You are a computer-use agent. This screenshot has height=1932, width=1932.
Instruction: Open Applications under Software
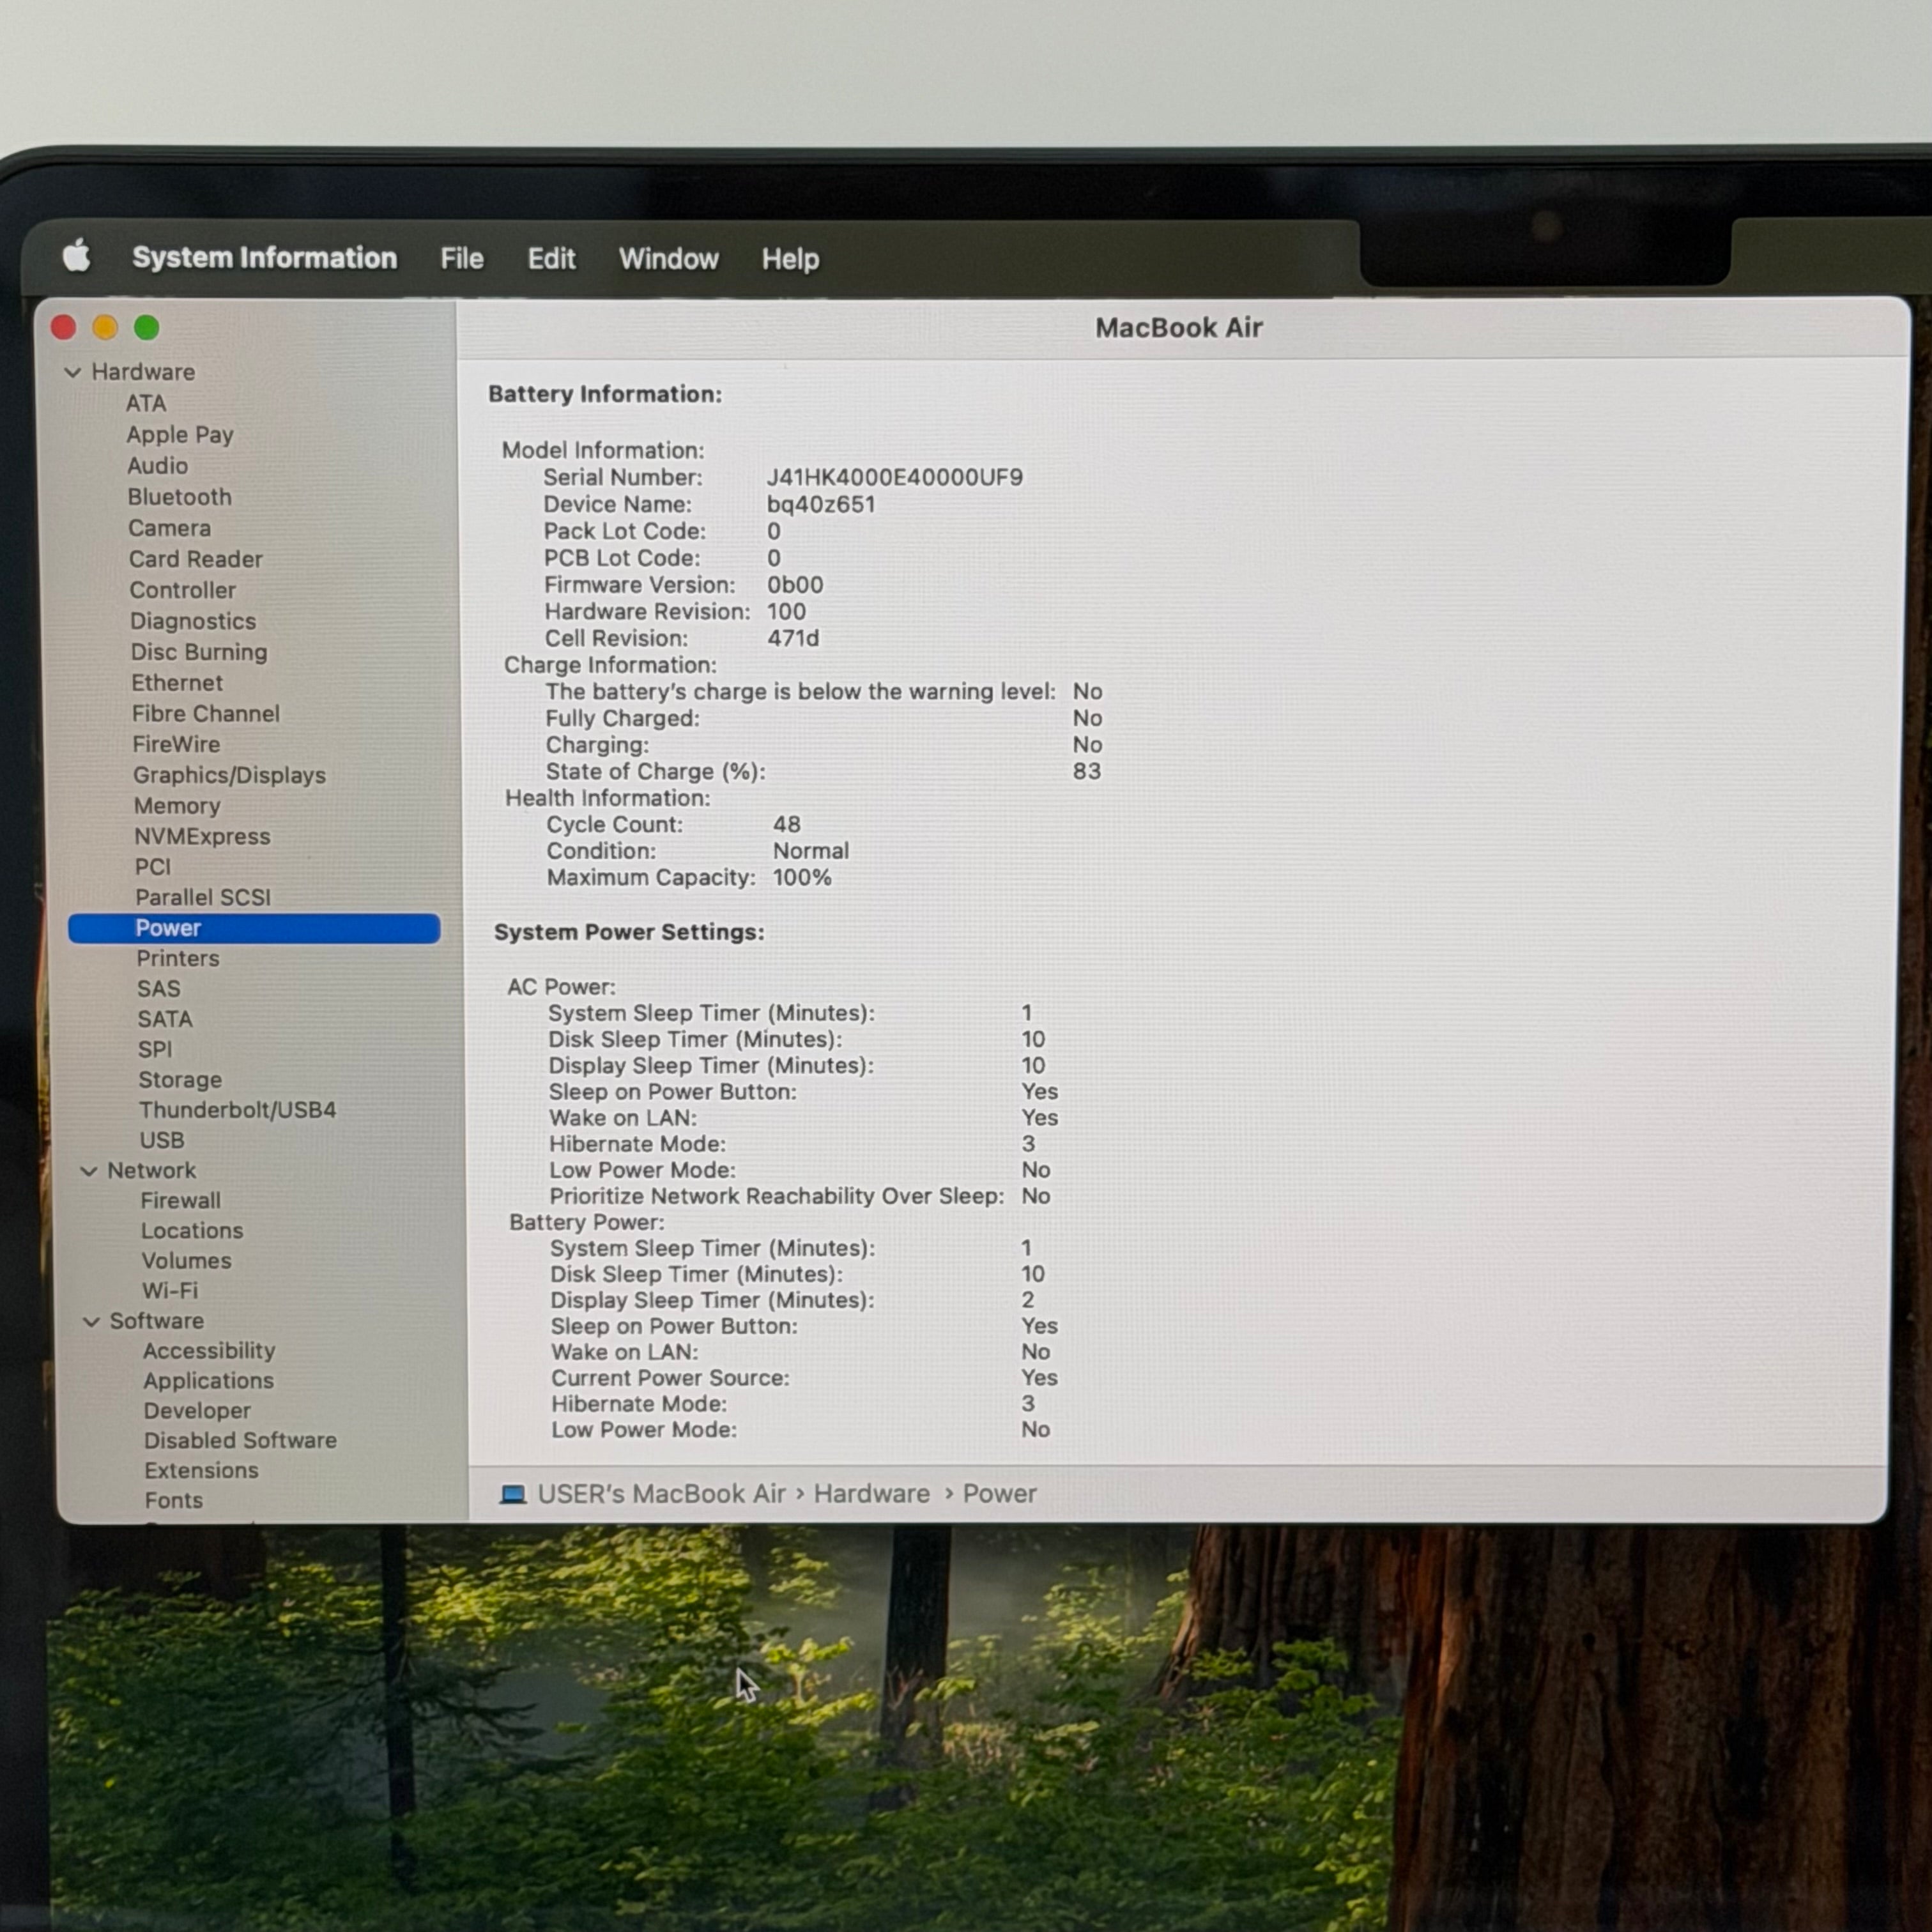(x=209, y=1381)
